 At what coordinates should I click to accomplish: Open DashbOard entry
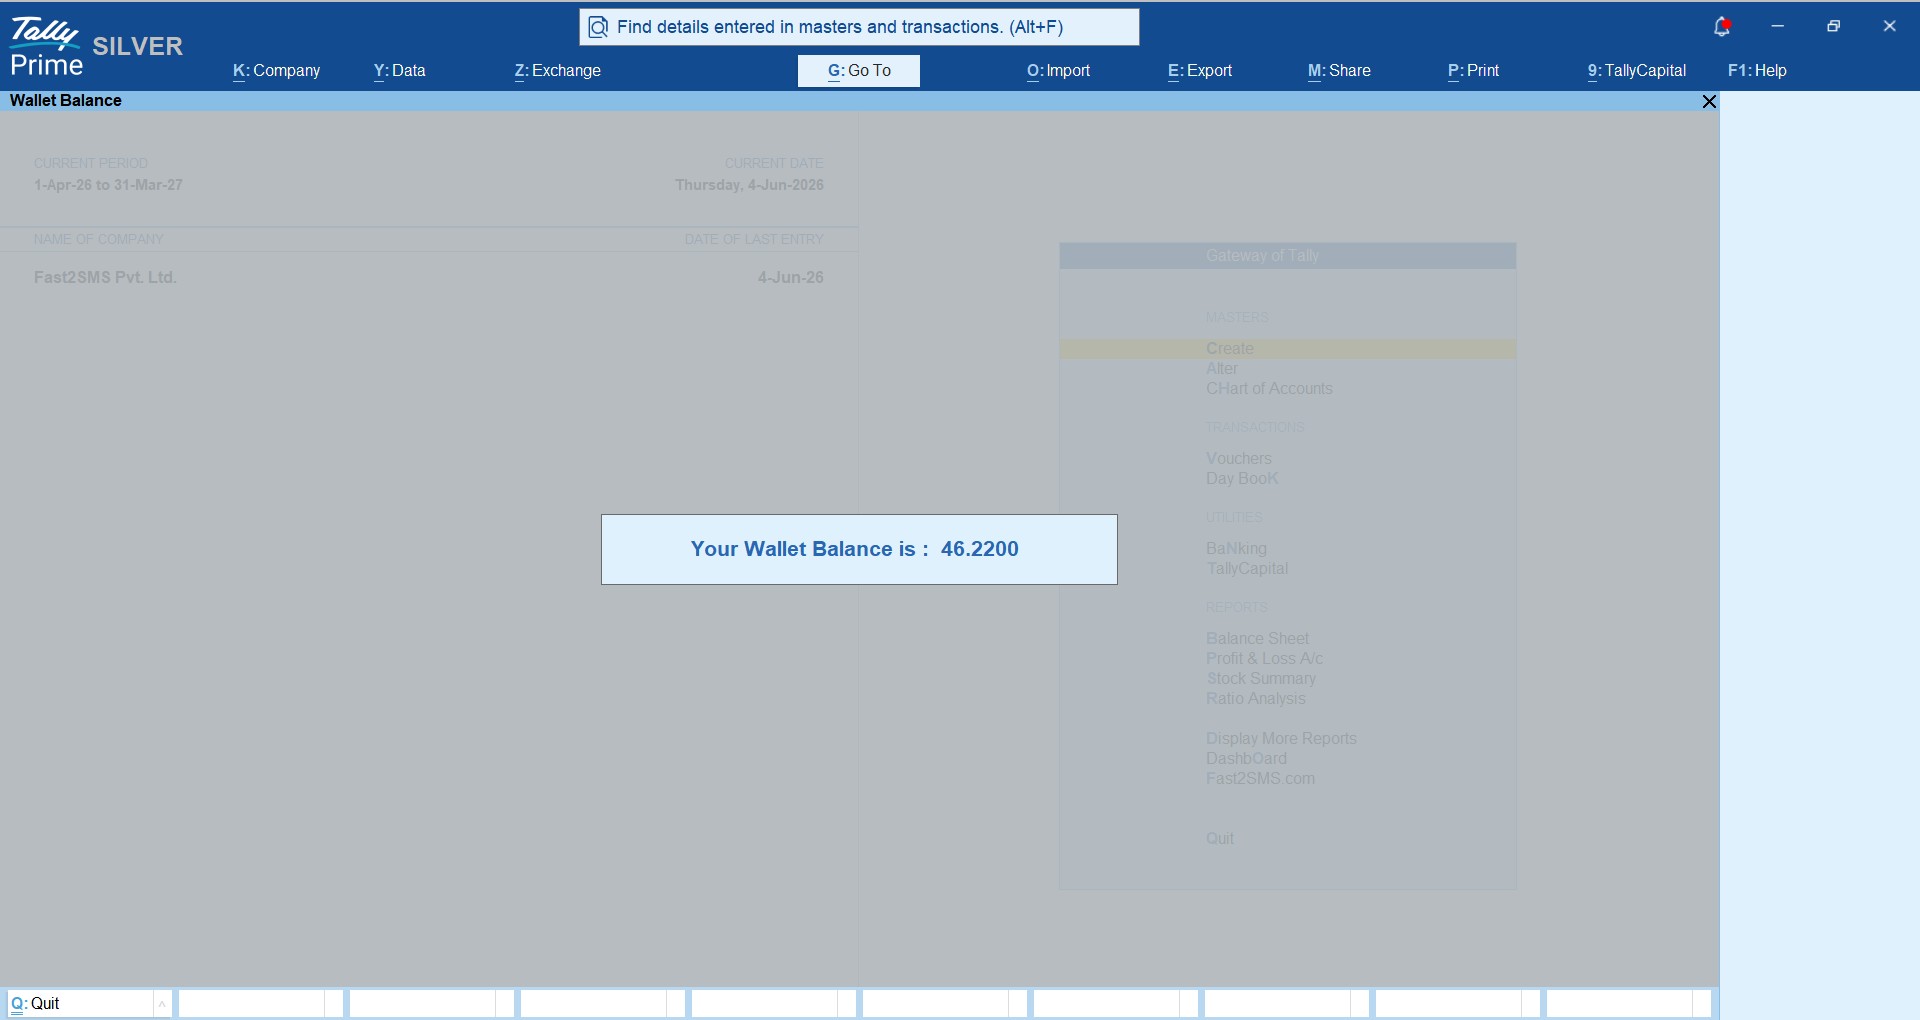1246,759
